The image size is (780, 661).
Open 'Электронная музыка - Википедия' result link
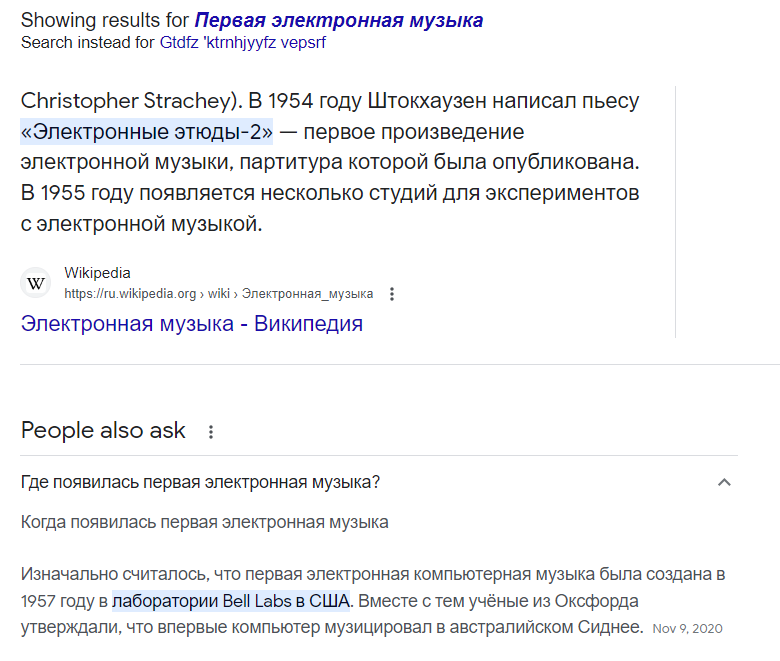click(x=192, y=323)
